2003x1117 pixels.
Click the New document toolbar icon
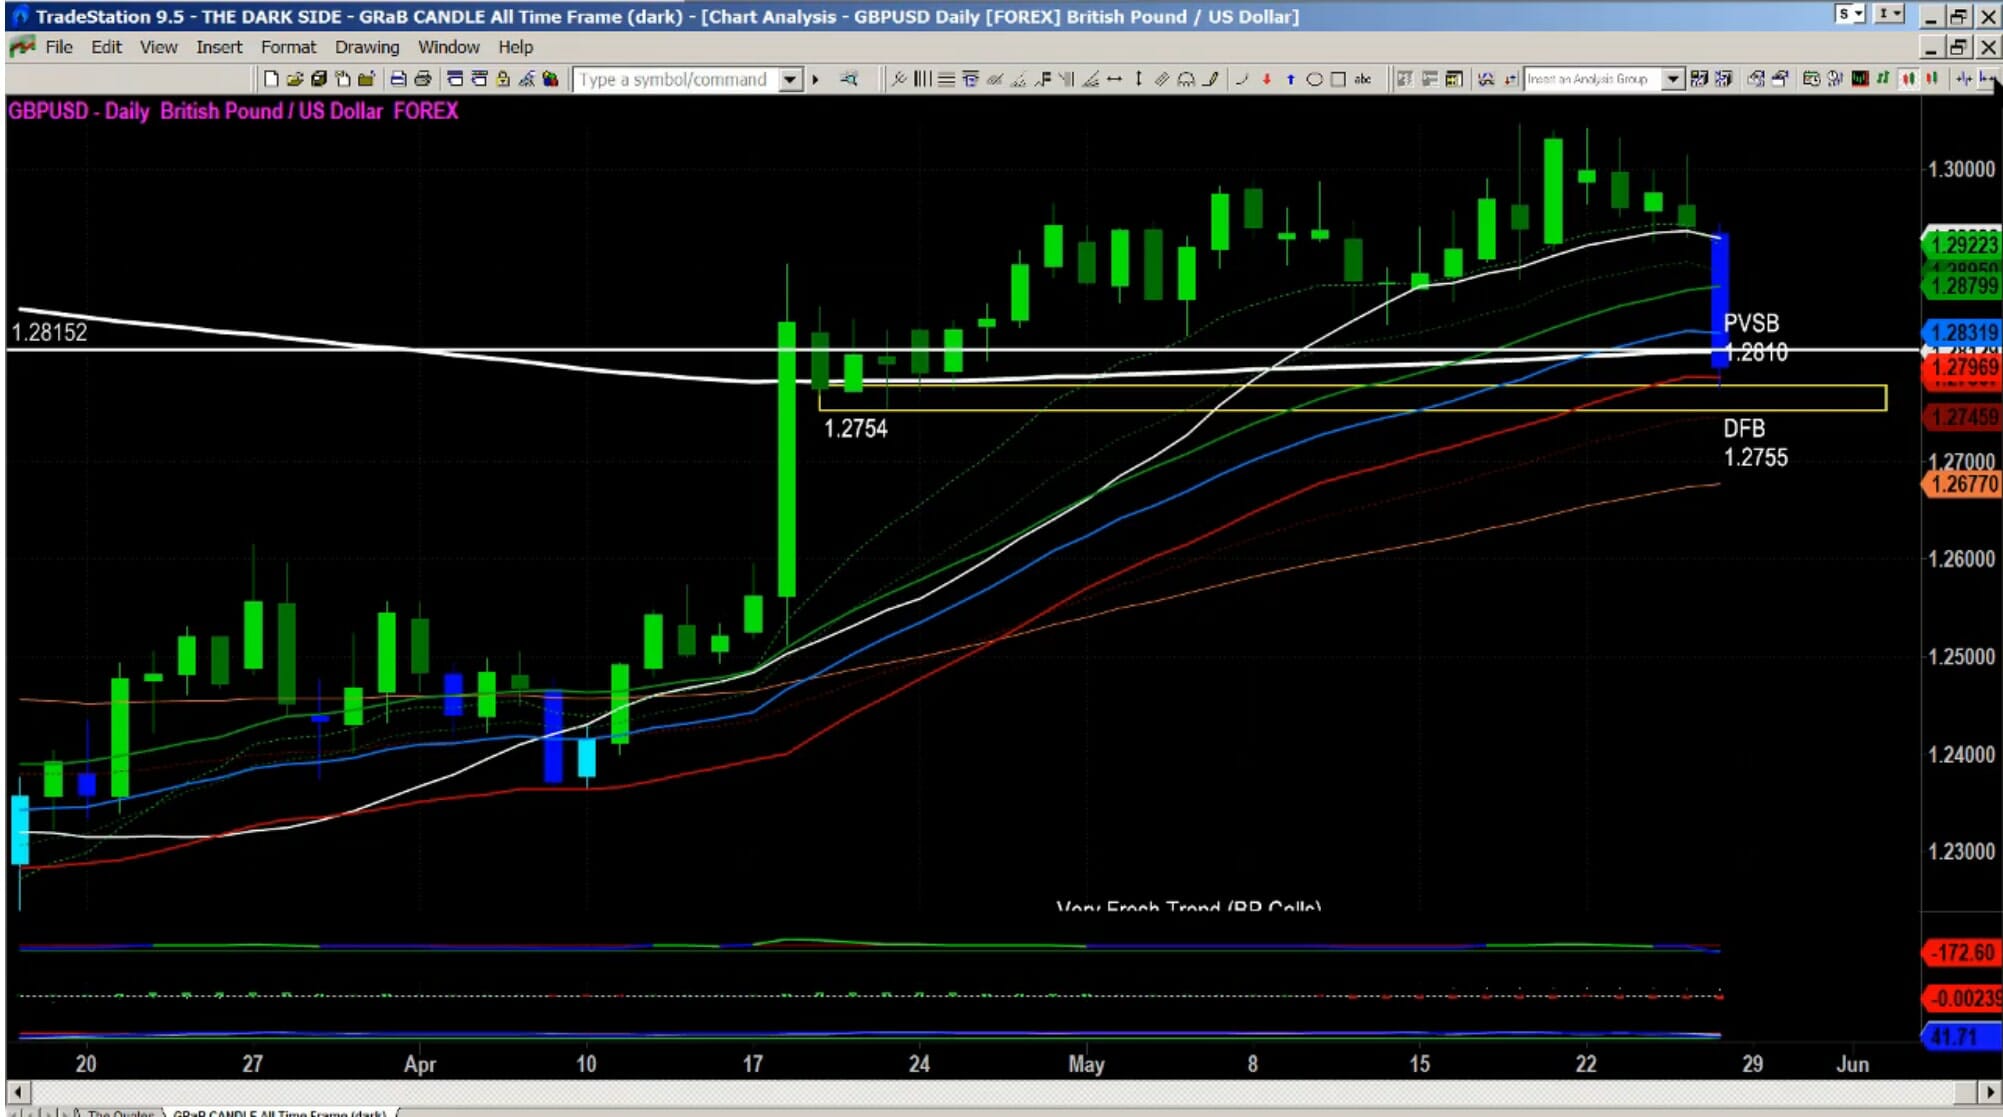coord(270,79)
